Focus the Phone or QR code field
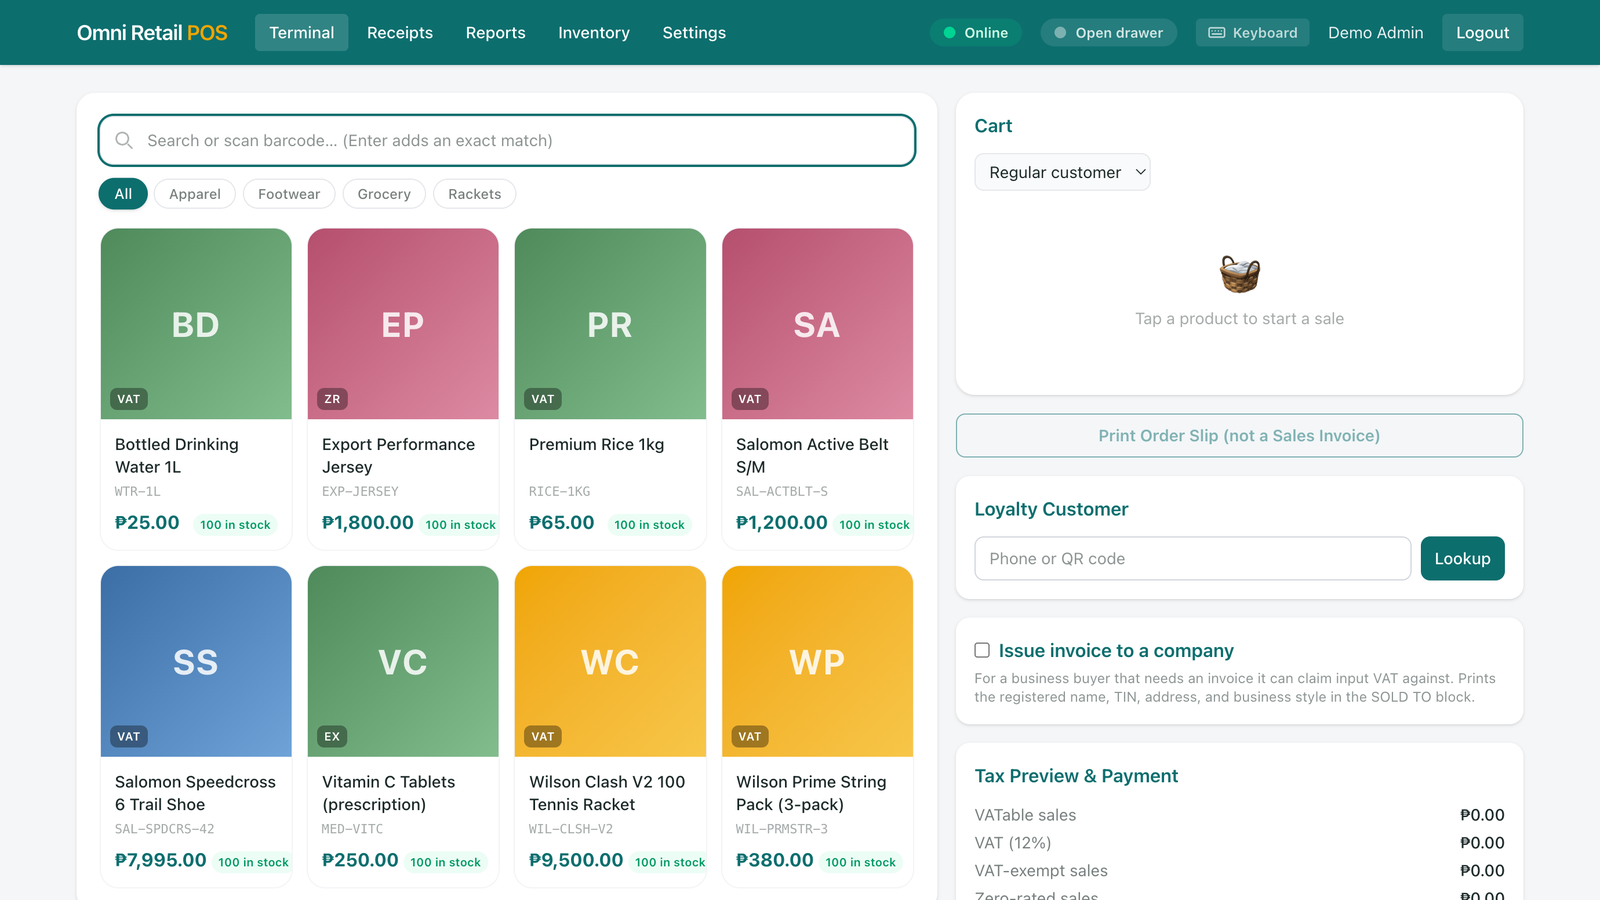1600x900 pixels. pos(1192,559)
